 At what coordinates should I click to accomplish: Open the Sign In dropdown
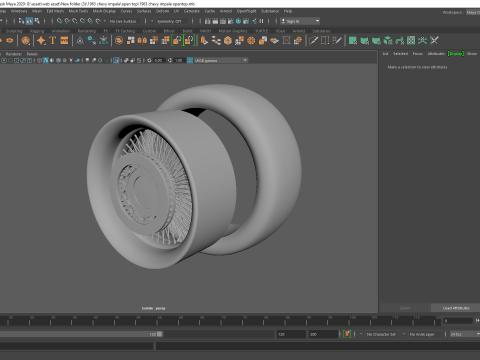pyautogui.click(x=300, y=21)
